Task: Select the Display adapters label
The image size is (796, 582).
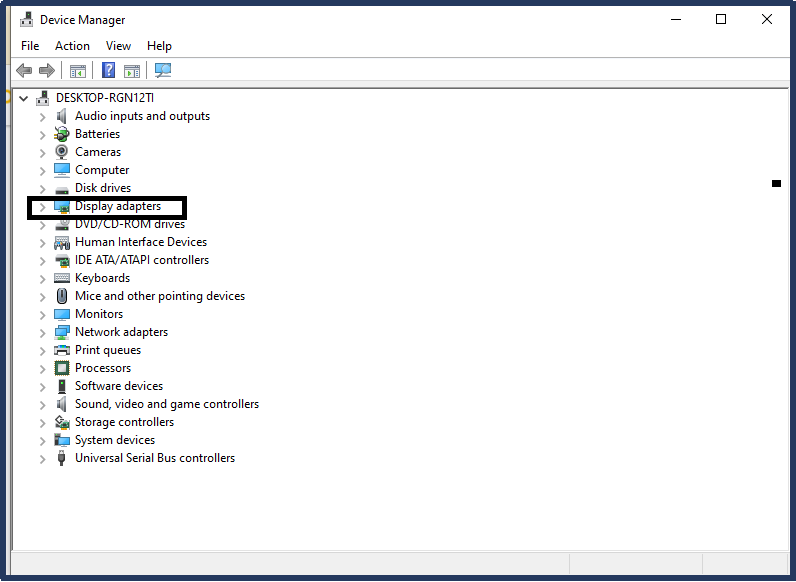Action: tap(118, 206)
